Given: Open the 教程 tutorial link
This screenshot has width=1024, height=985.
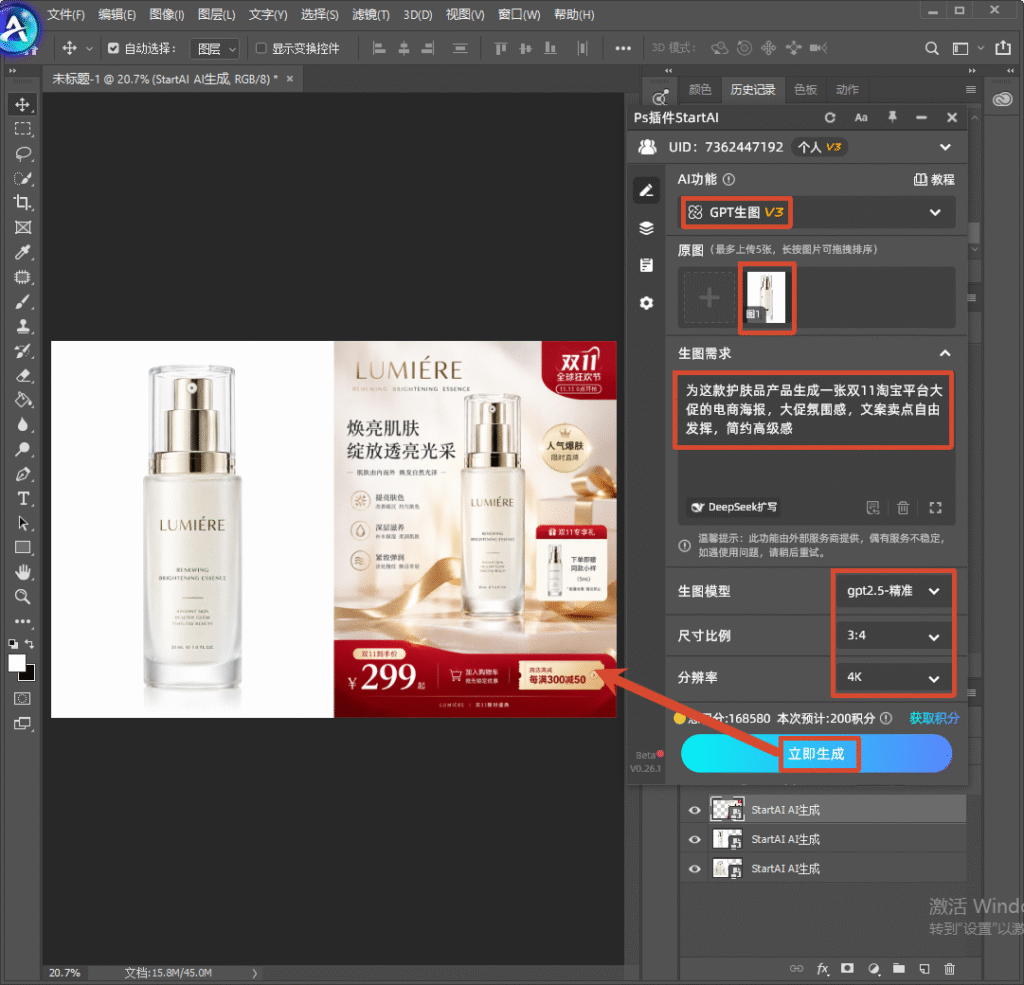Looking at the screenshot, I should (934, 180).
